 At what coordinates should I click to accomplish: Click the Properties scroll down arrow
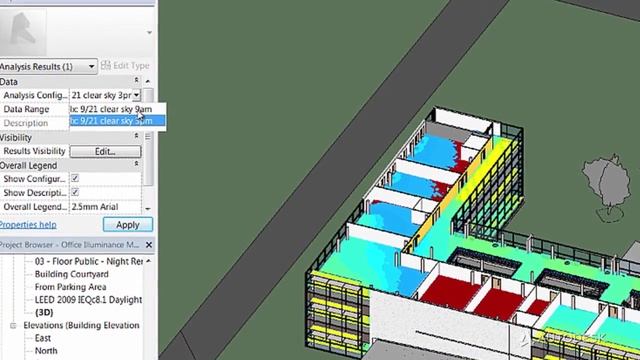148,209
